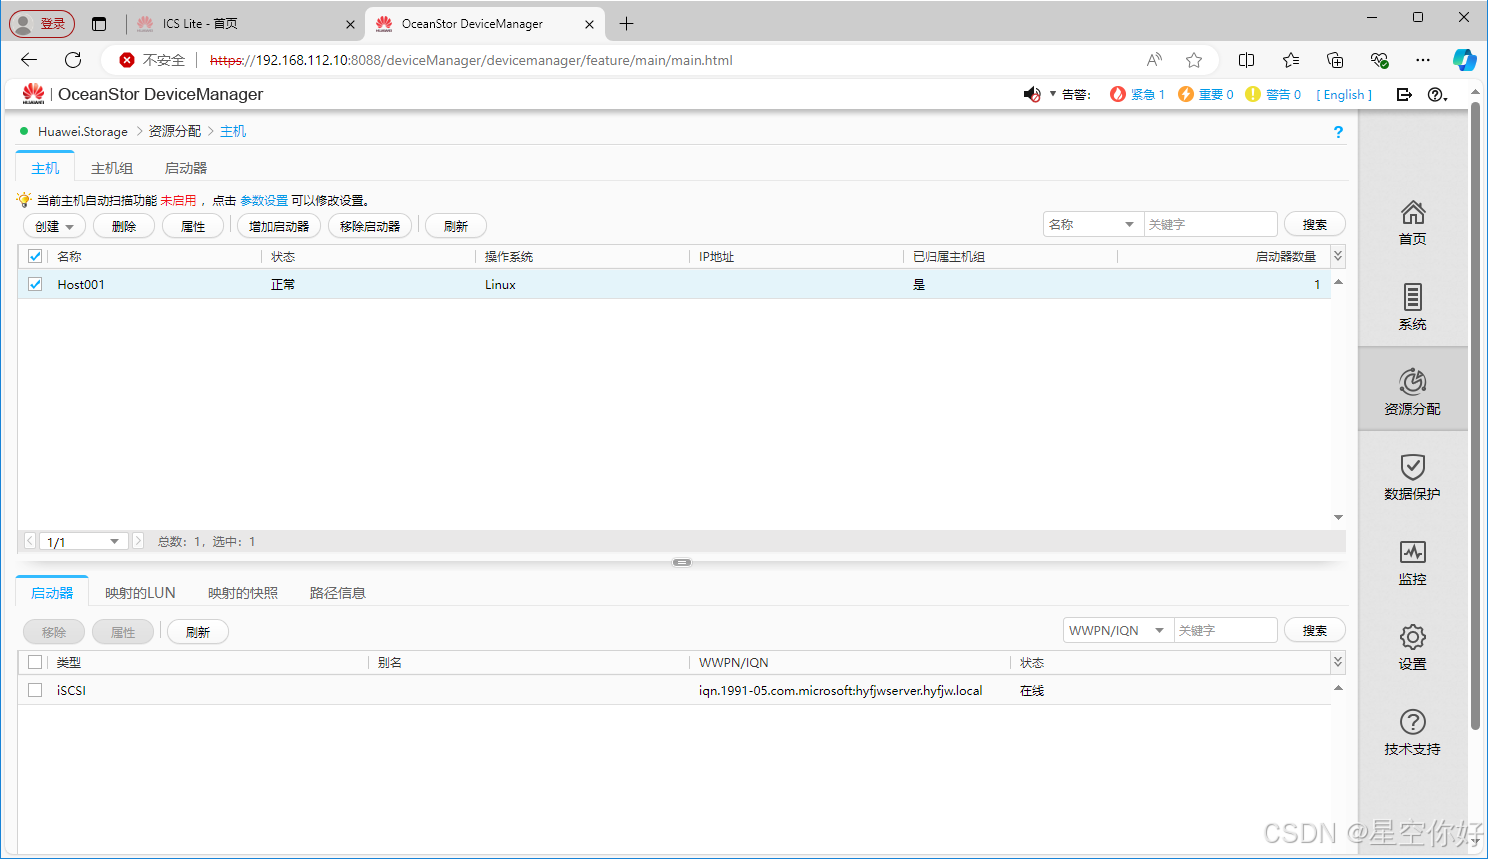Collapse the details panel splitter handle
Screen dimensions: 1488x859
(x=682, y=562)
